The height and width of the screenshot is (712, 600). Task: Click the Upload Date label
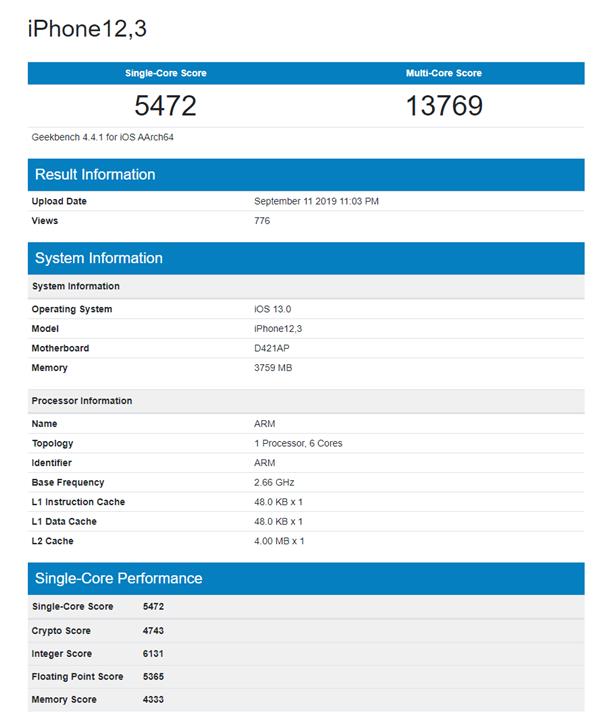[x=59, y=201]
